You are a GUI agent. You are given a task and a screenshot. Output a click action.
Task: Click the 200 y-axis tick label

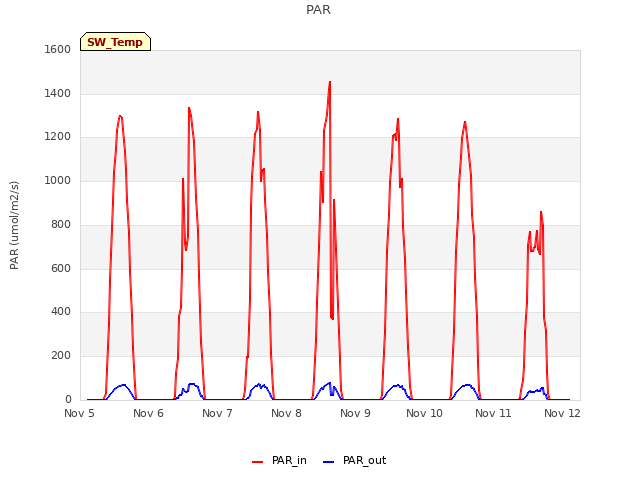click(61, 356)
